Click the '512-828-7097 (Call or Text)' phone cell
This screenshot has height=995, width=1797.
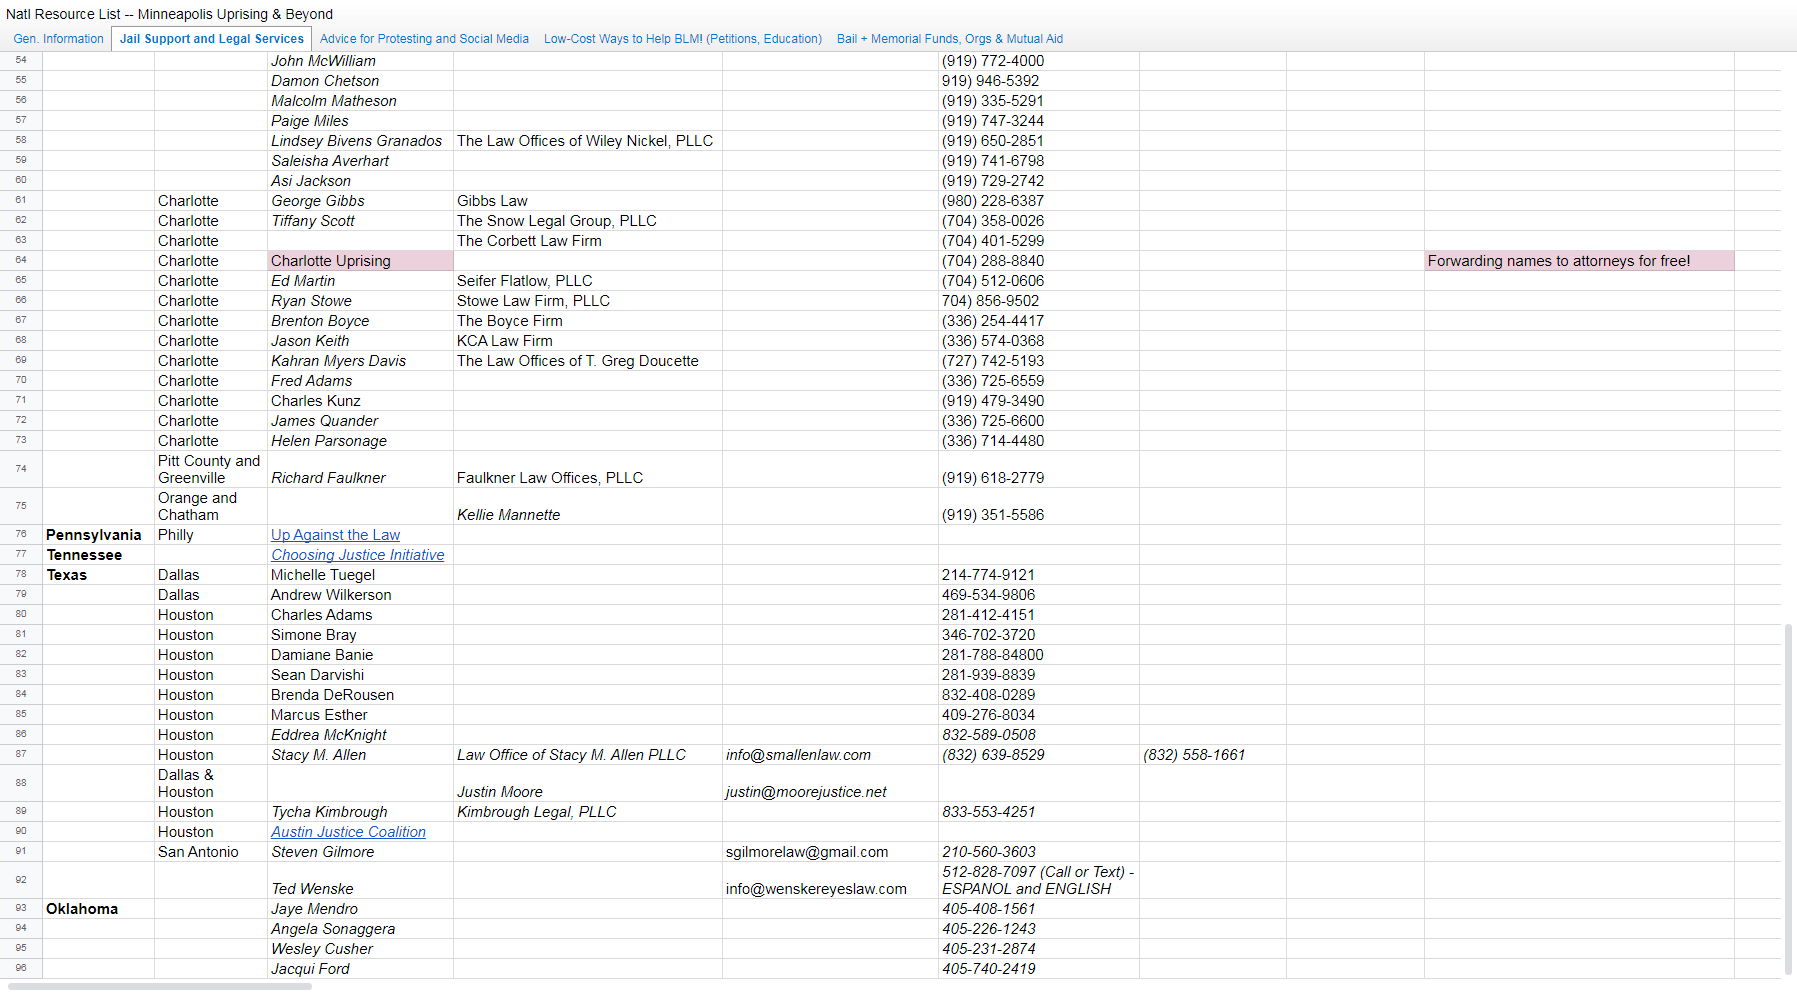point(1039,880)
